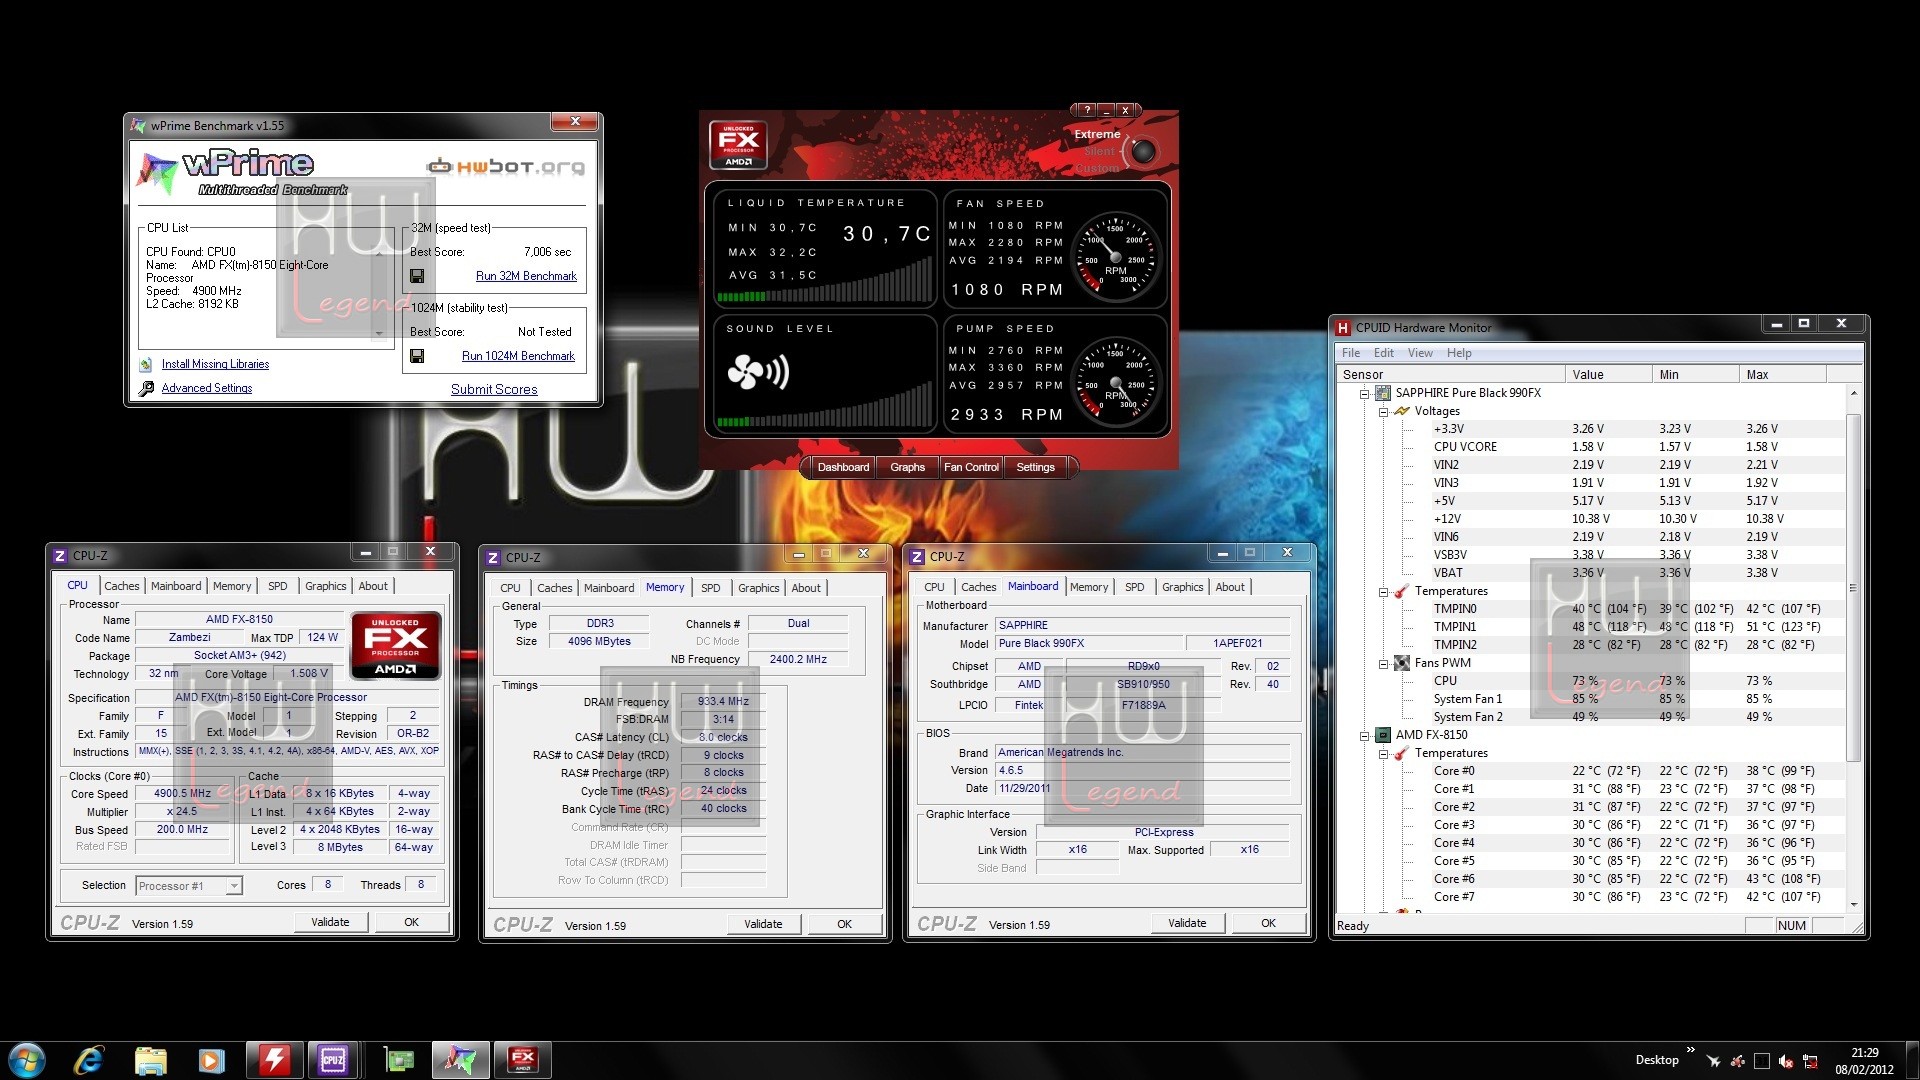1920x1080 pixels.
Task: Click the Advanced Settings wrench icon in wPrime
Action: click(146, 389)
